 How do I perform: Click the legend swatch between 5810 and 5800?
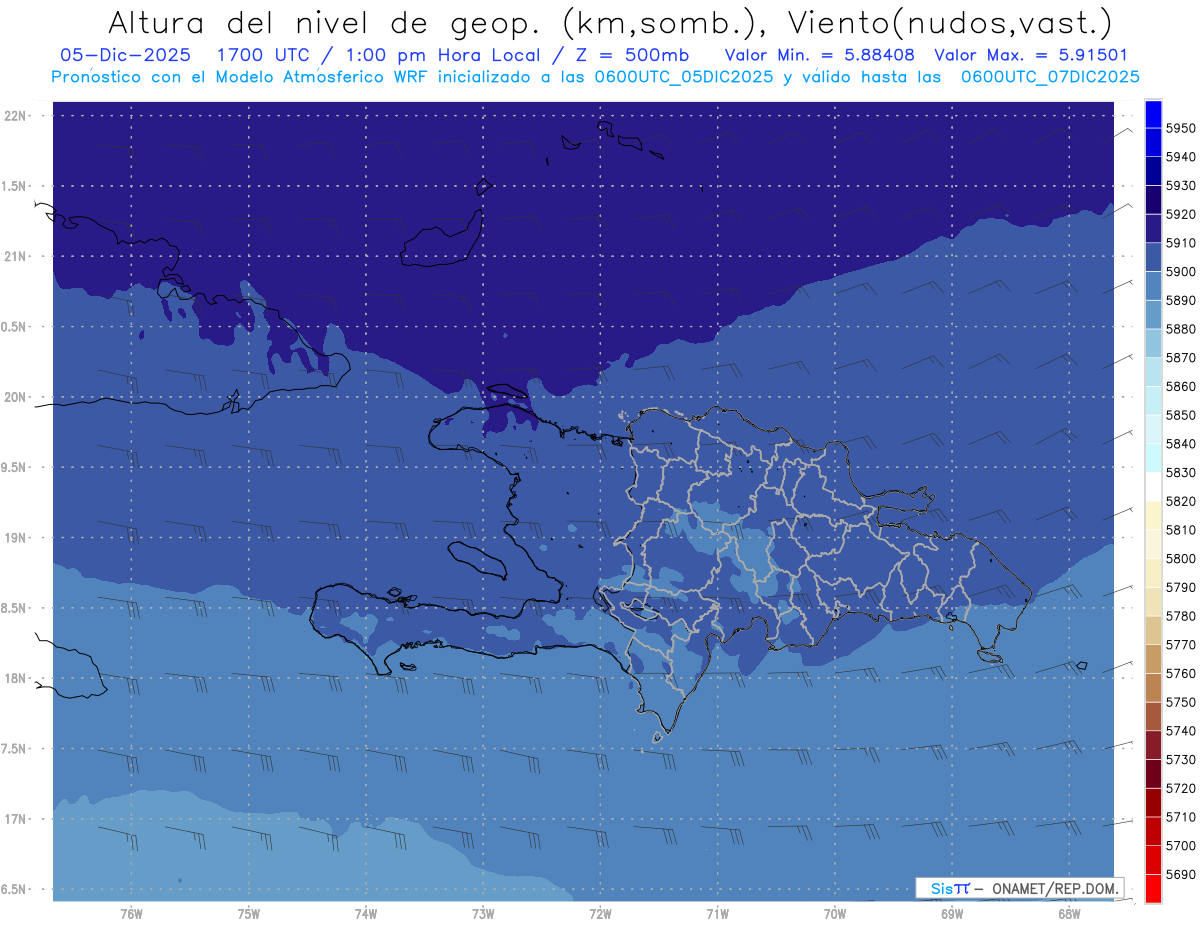tap(1153, 544)
